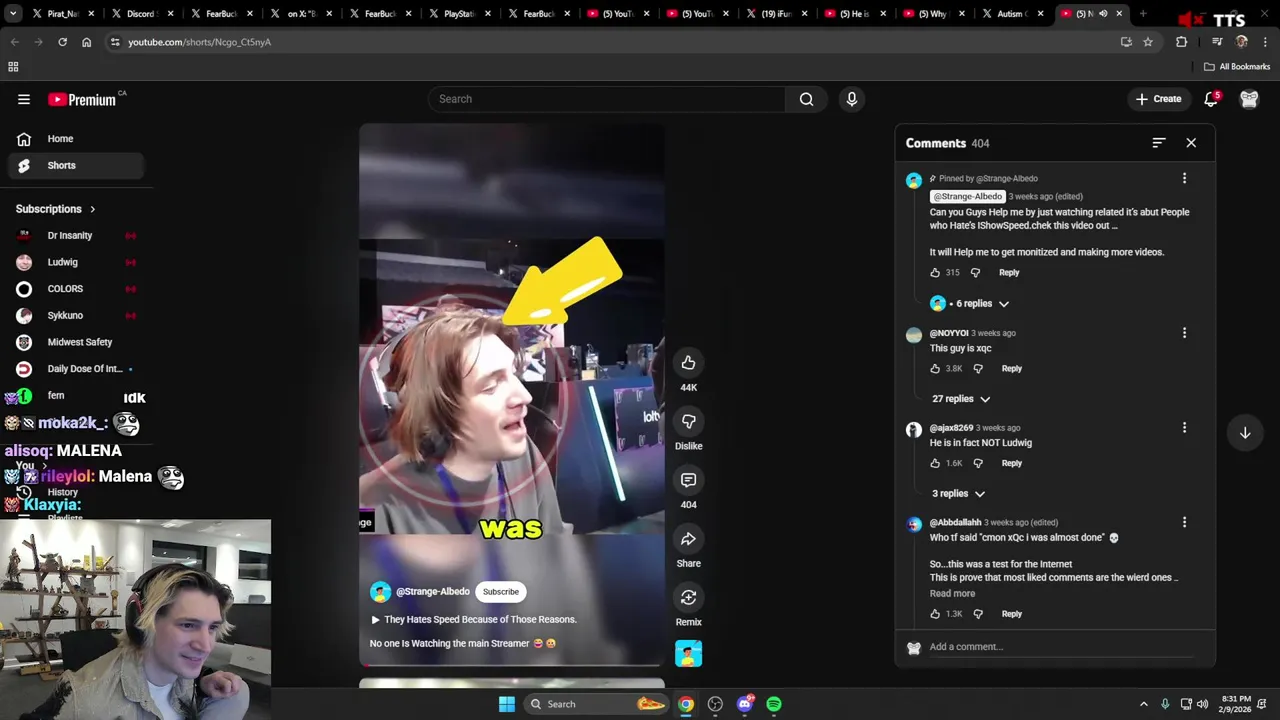Open more options on @ajax8269 comment
The height and width of the screenshot is (720, 1280).
point(1184,428)
